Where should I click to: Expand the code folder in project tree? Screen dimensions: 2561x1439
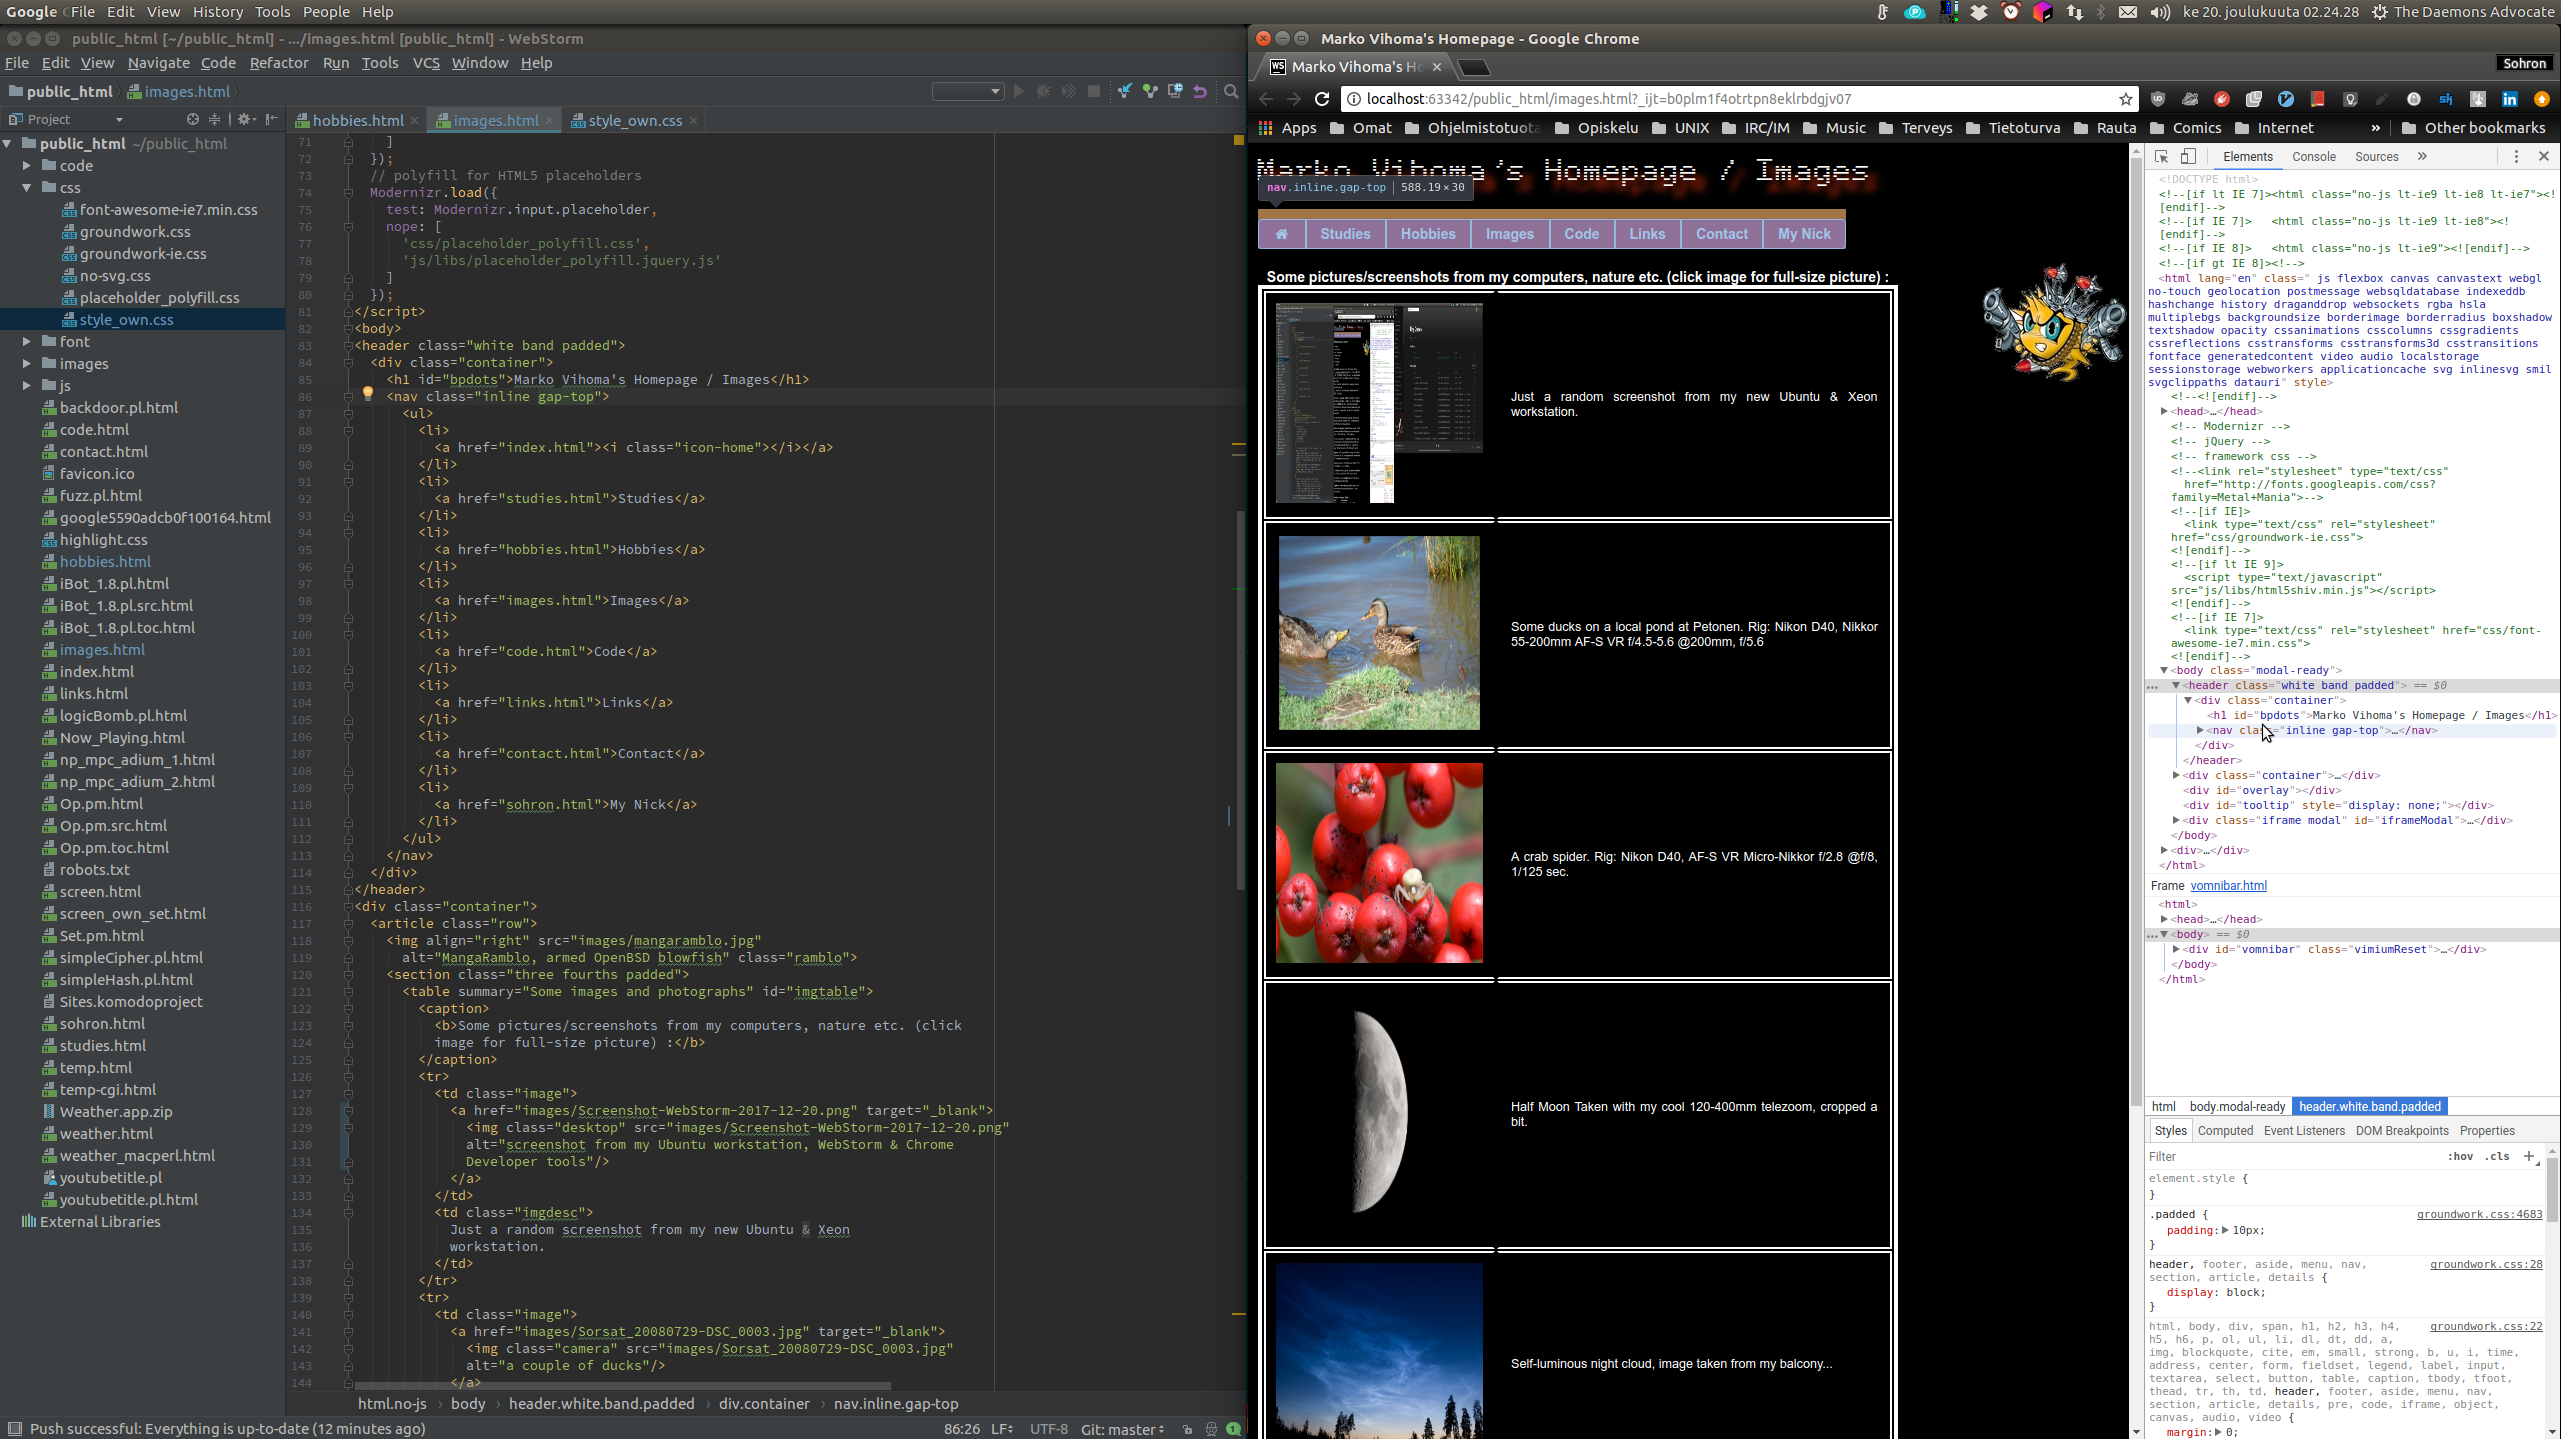point(26,165)
